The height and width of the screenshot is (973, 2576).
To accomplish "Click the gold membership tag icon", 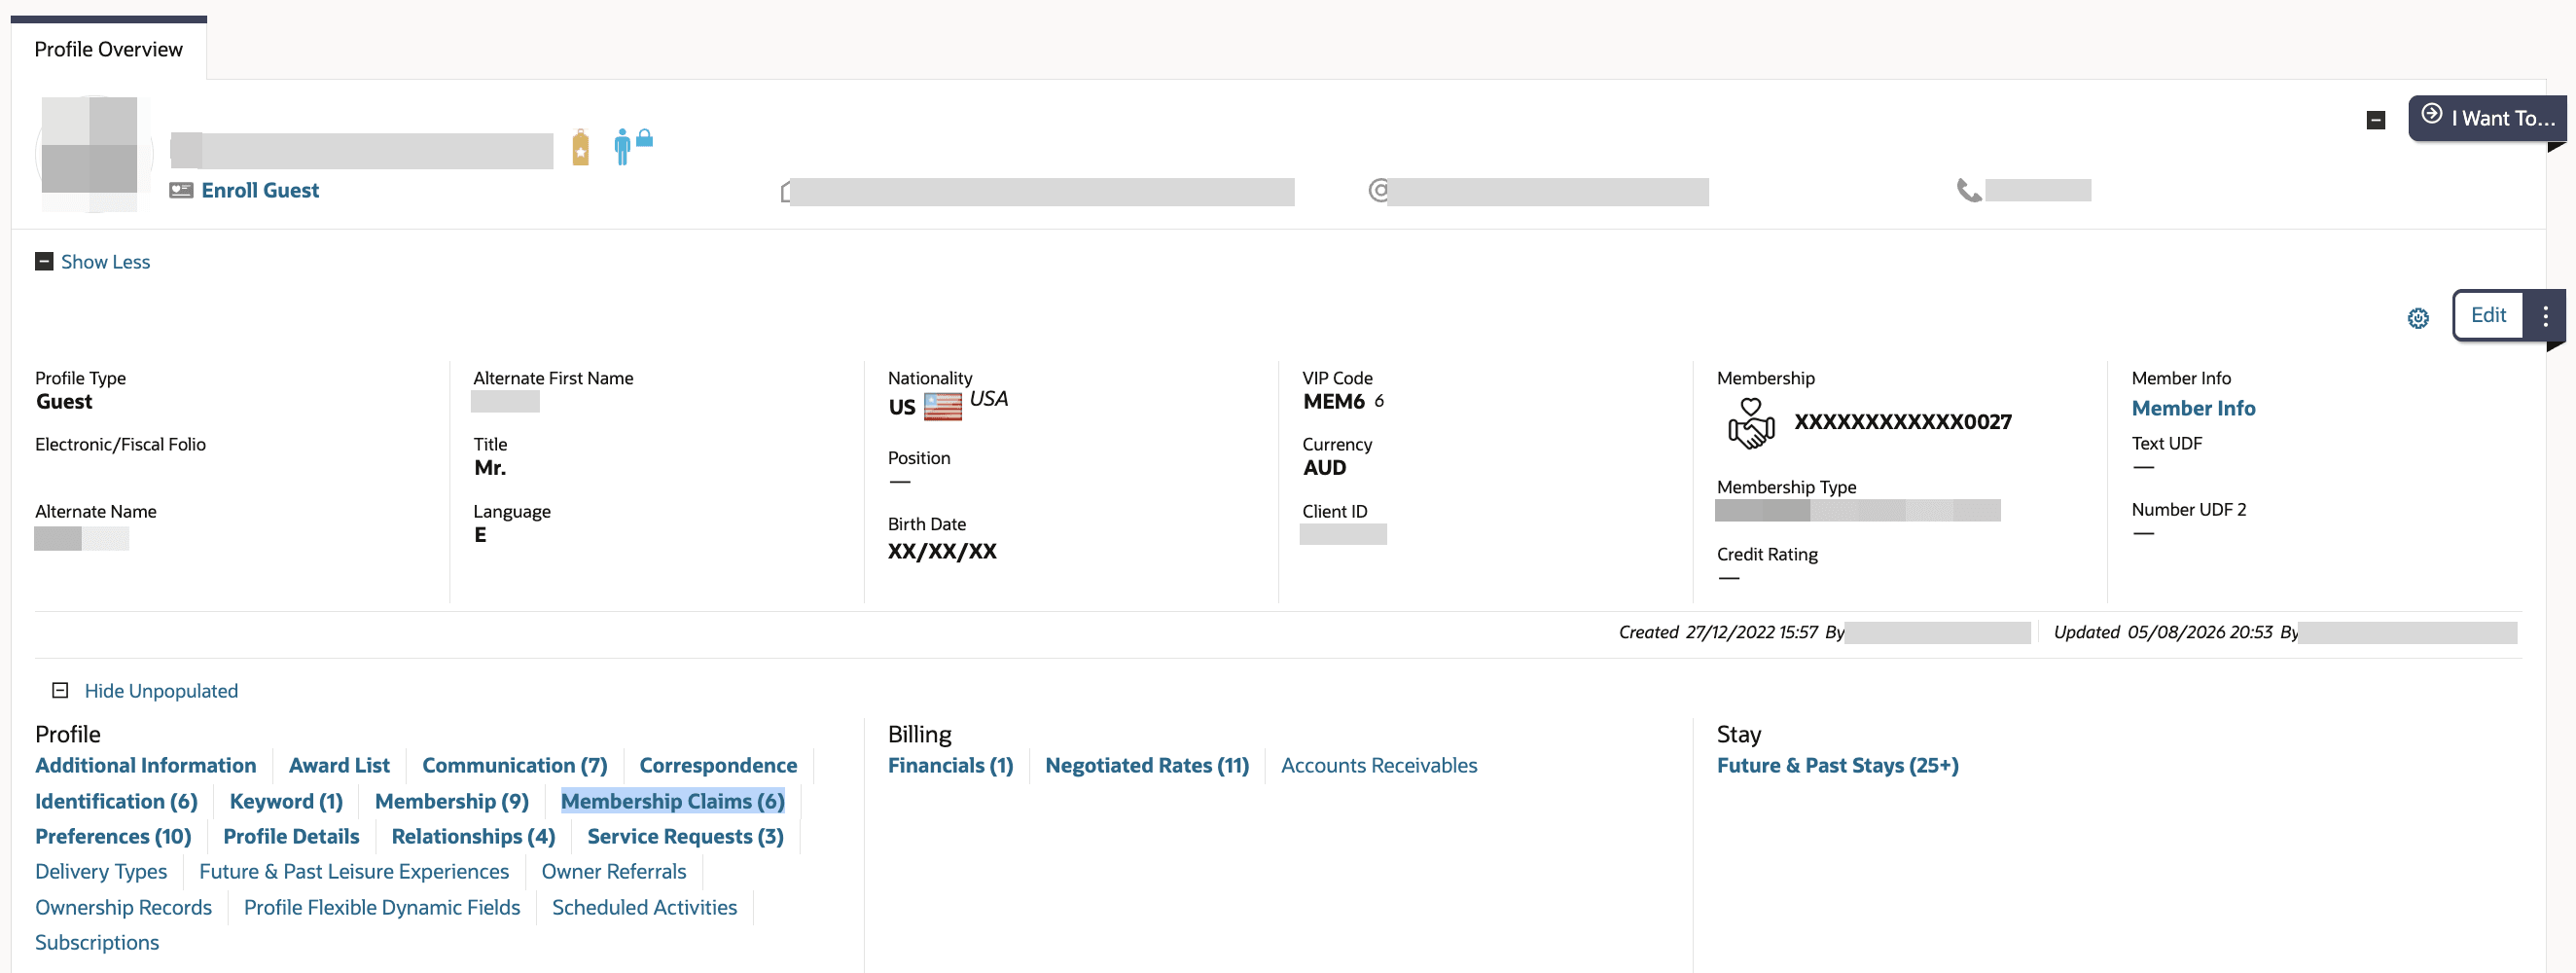I will coord(580,148).
